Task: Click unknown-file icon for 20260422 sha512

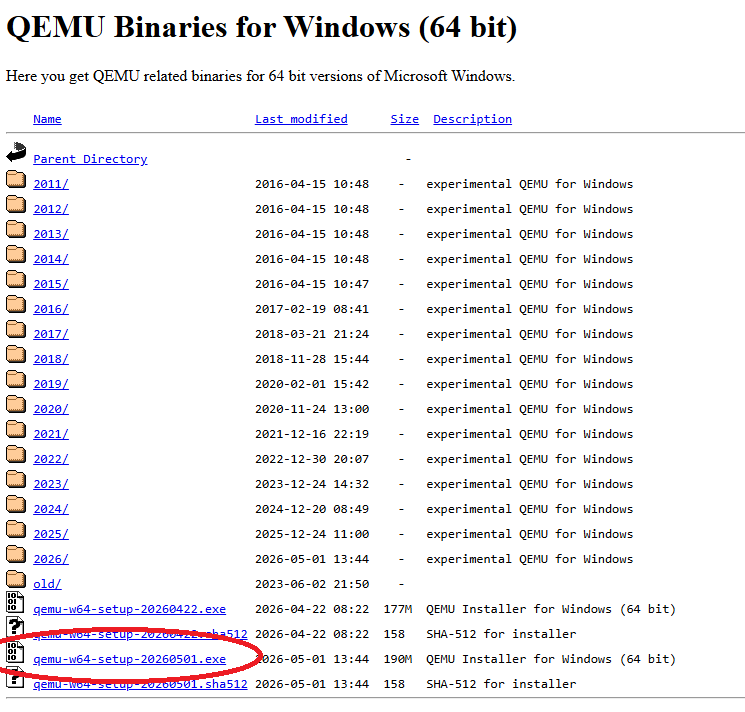Action: (15, 627)
